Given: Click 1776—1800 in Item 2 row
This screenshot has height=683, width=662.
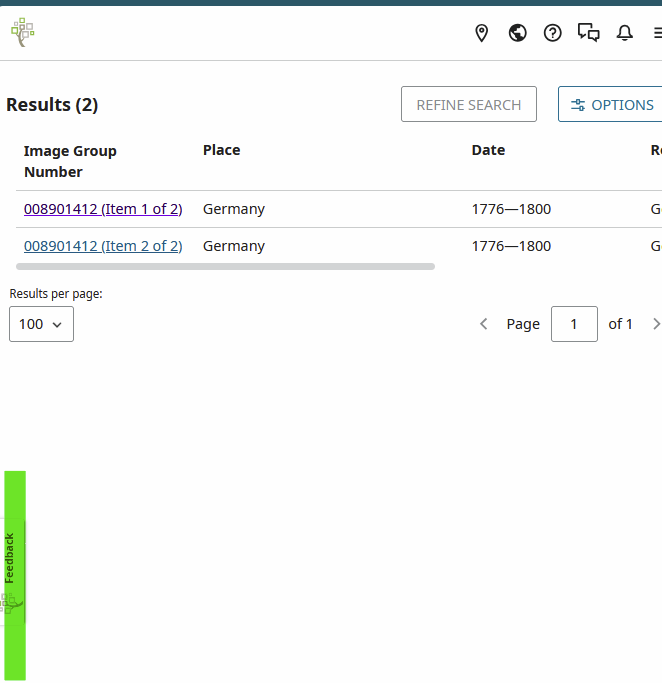Looking at the screenshot, I should coord(511,246).
